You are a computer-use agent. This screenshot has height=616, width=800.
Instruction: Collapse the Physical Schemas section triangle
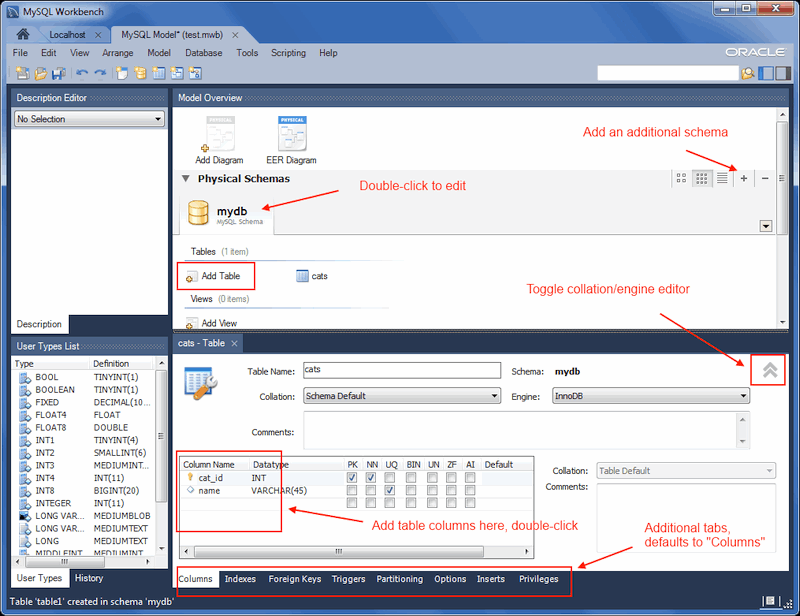pos(185,178)
